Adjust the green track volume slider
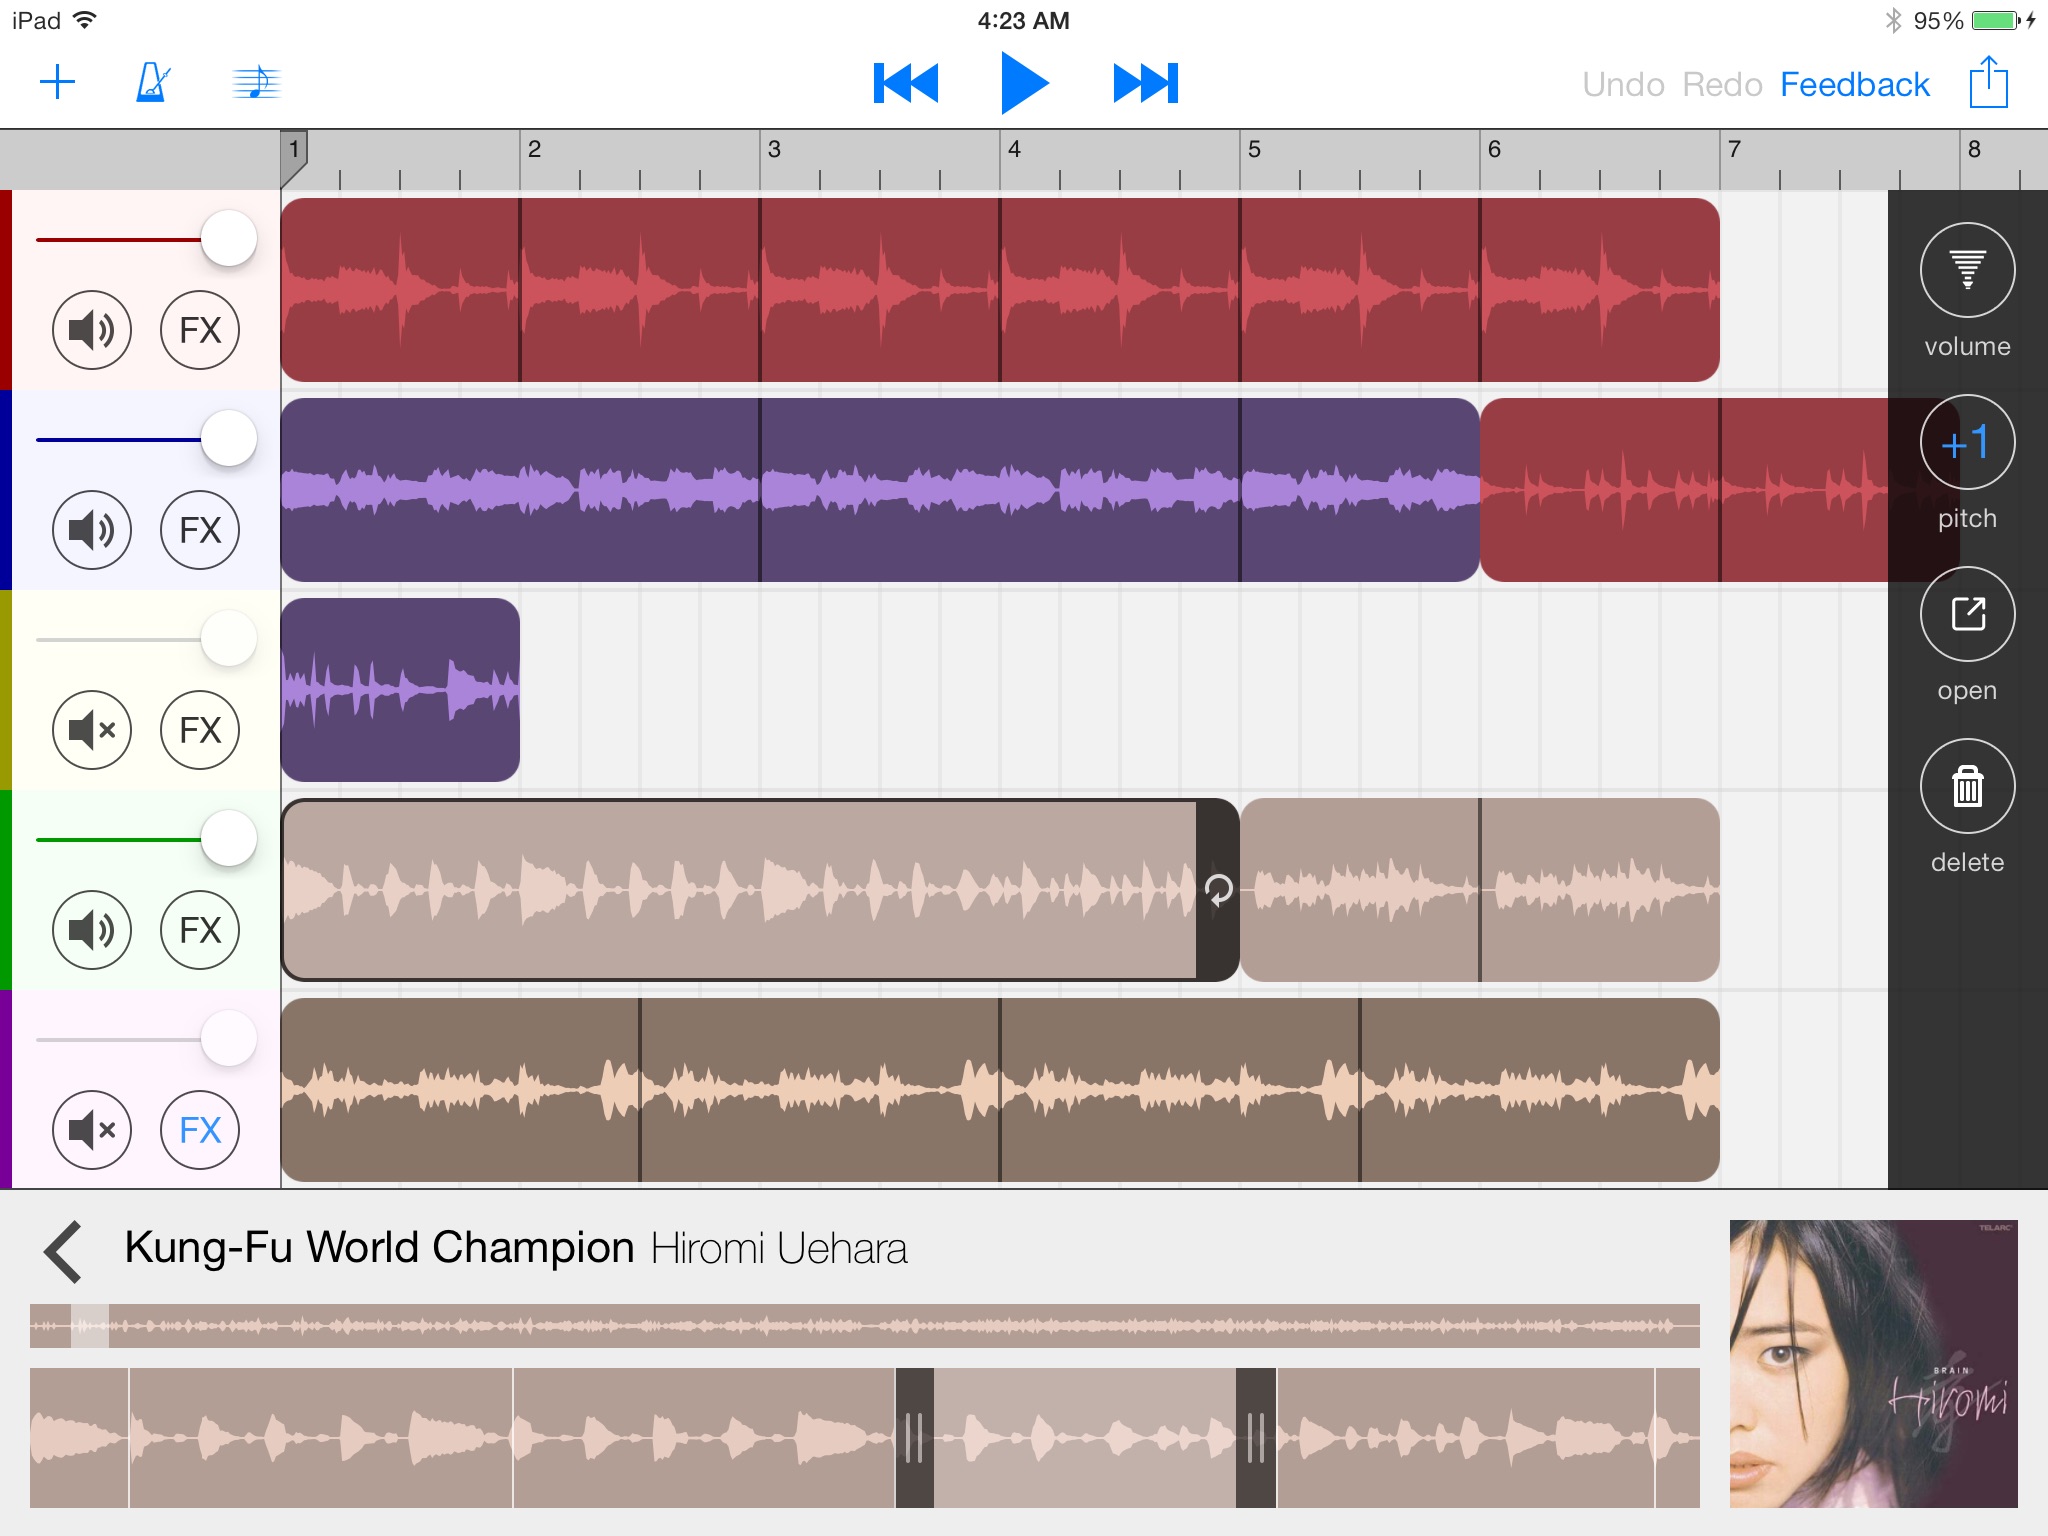2048x1536 pixels. 229,839
